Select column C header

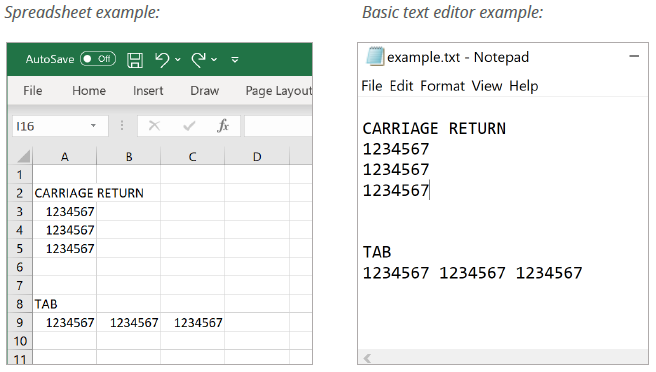(192, 156)
